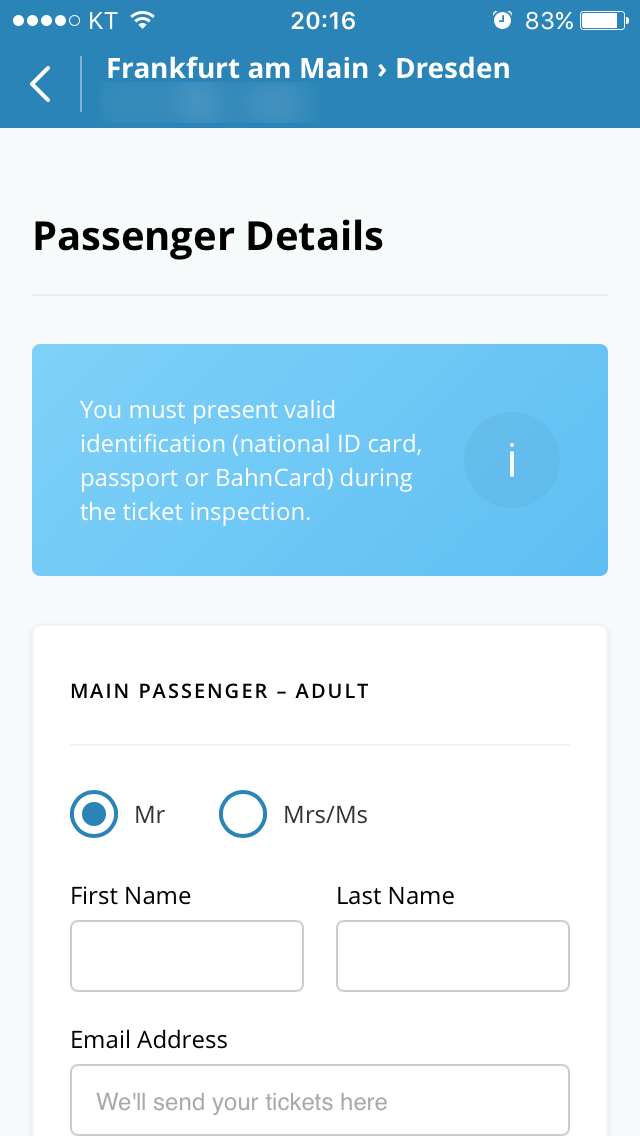Viewport: 640px width, 1136px height.
Task: Tap the Wi-Fi icon in the status bar
Action: [143, 20]
